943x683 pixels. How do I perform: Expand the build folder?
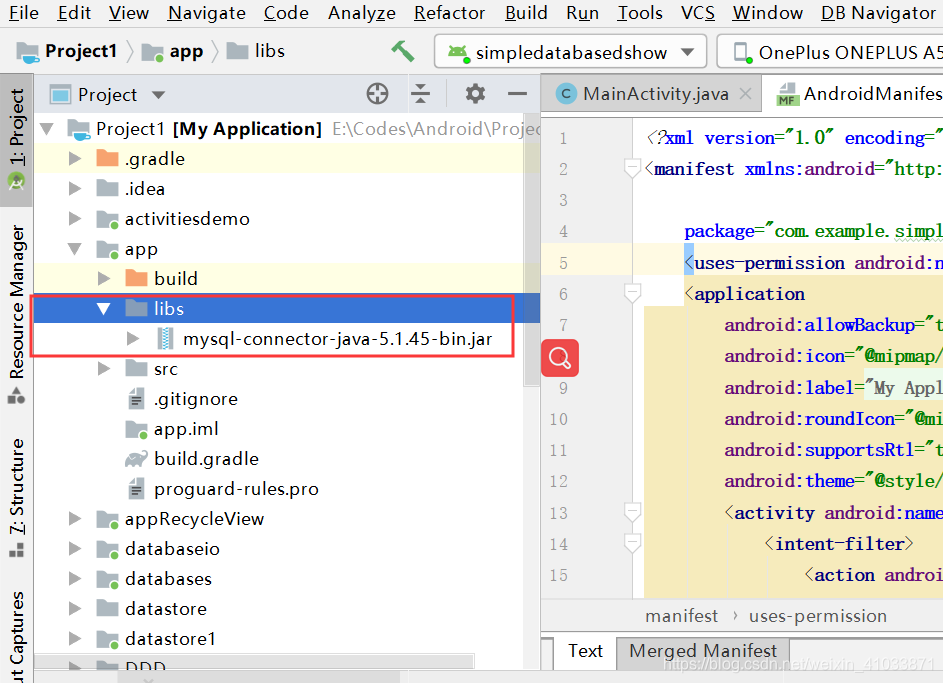pyautogui.click(x=103, y=278)
